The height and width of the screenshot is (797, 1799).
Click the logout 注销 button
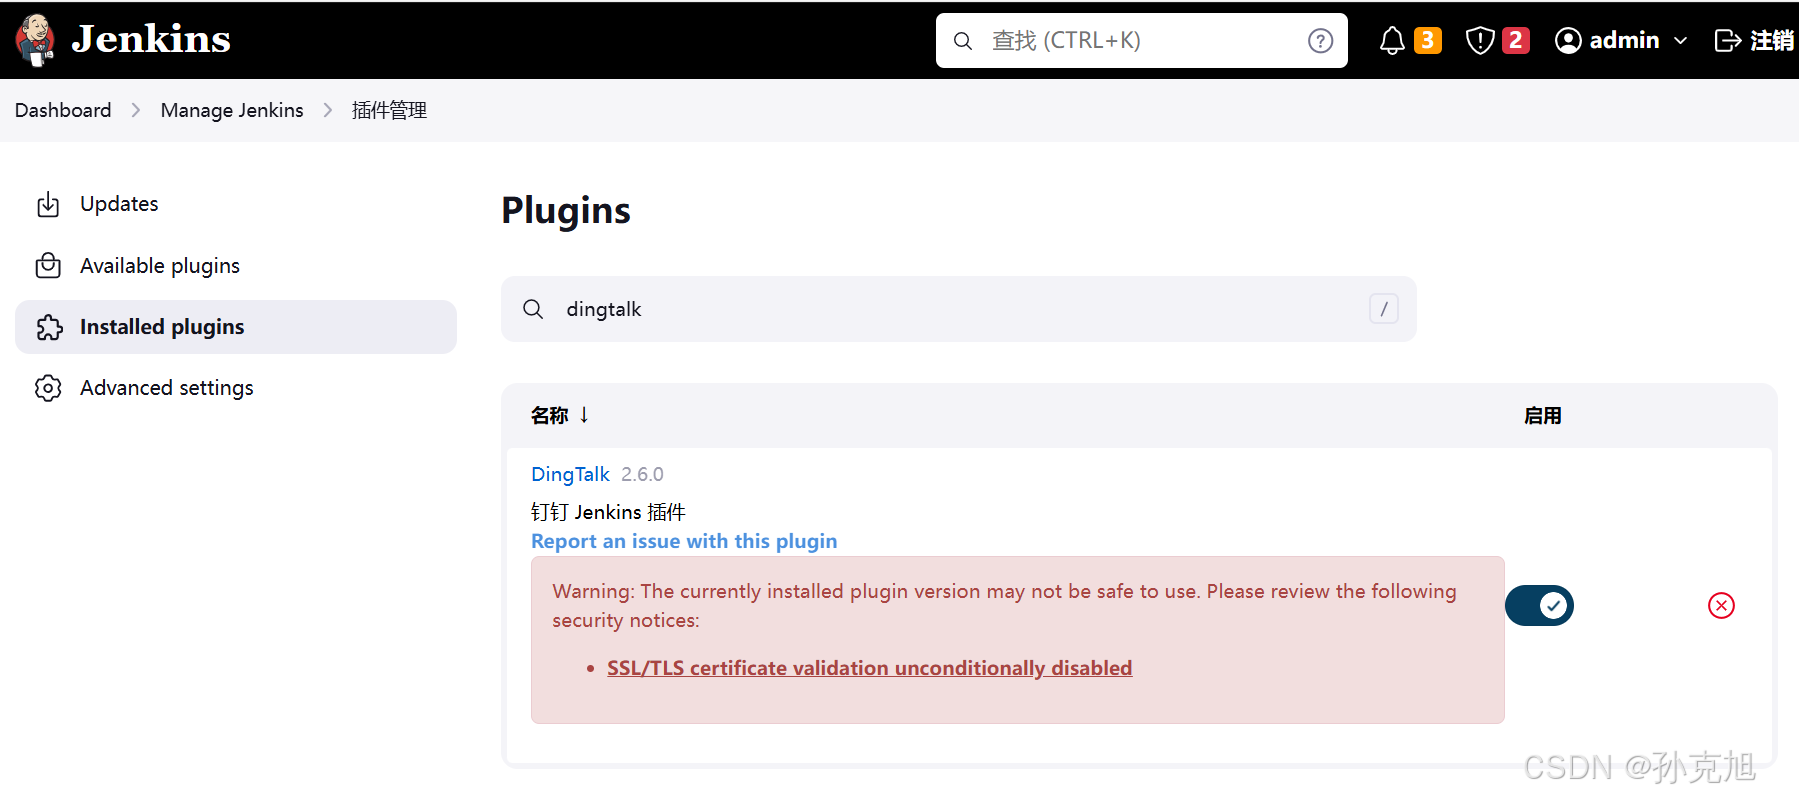1754,40
